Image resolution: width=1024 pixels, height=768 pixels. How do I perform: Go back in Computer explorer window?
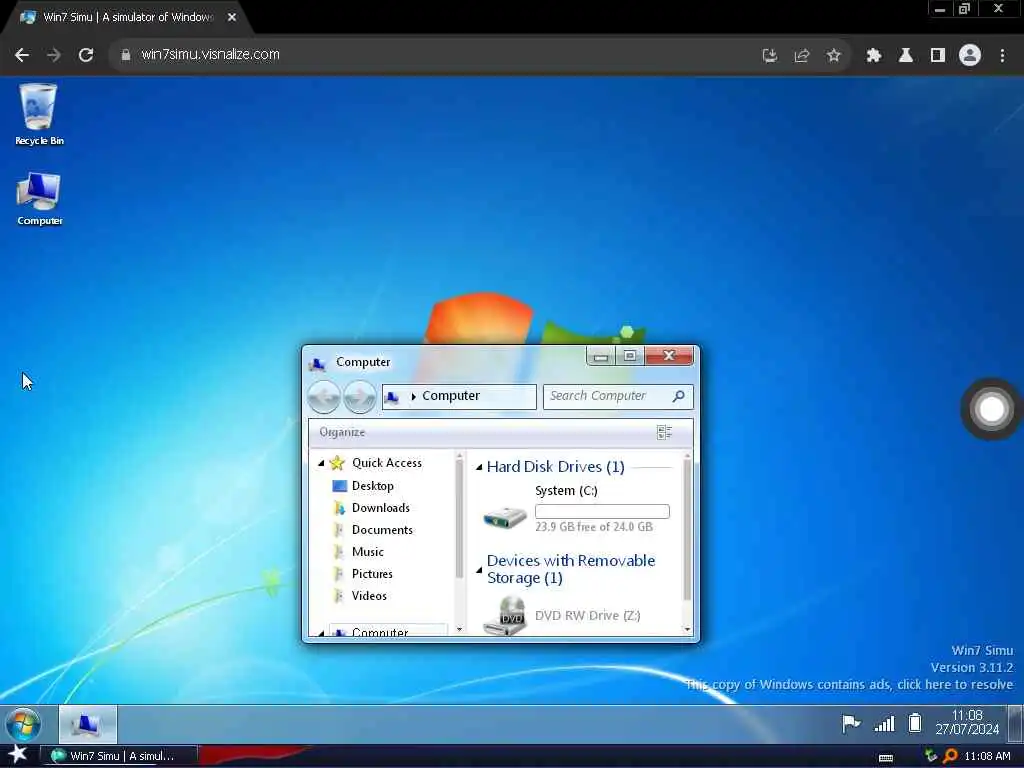[x=323, y=396]
